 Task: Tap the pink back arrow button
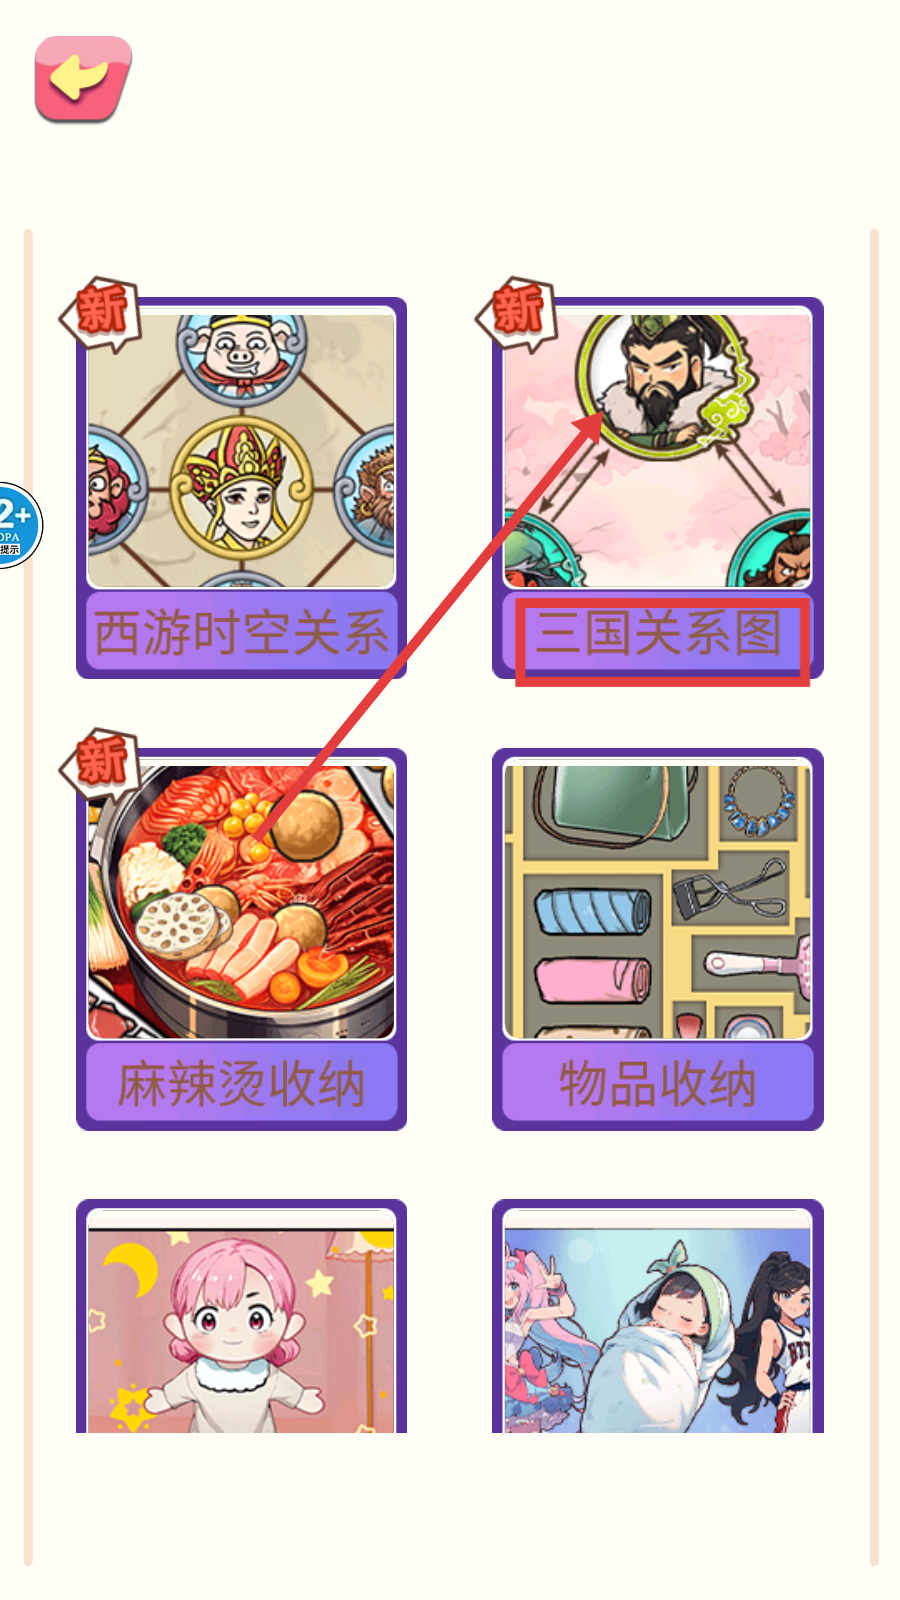pyautogui.click(x=83, y=79)
